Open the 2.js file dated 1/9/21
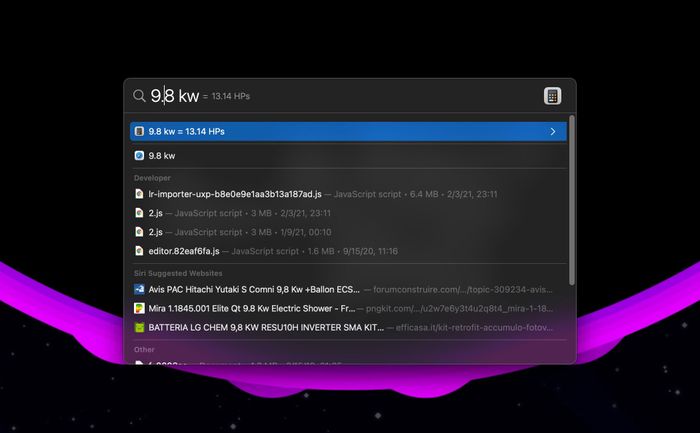 pyautogui.click(x=348, y=232)
